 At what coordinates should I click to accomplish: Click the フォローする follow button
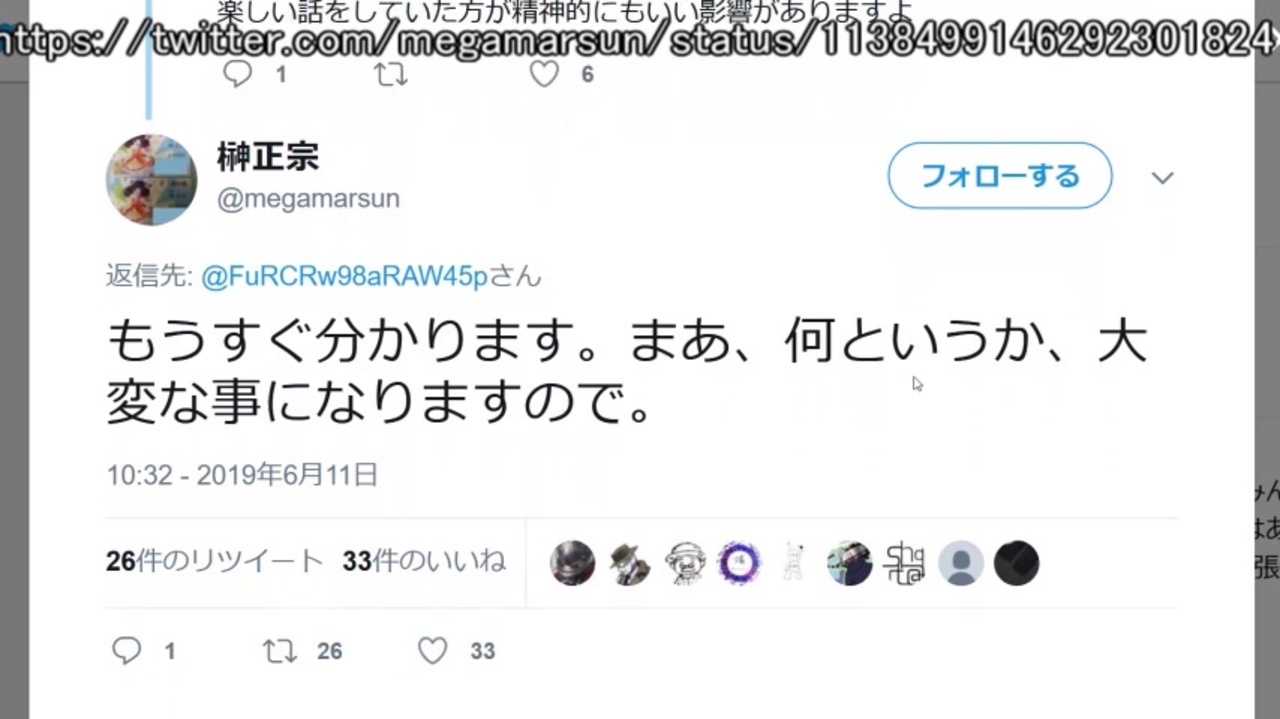(x=1000, y=176)
